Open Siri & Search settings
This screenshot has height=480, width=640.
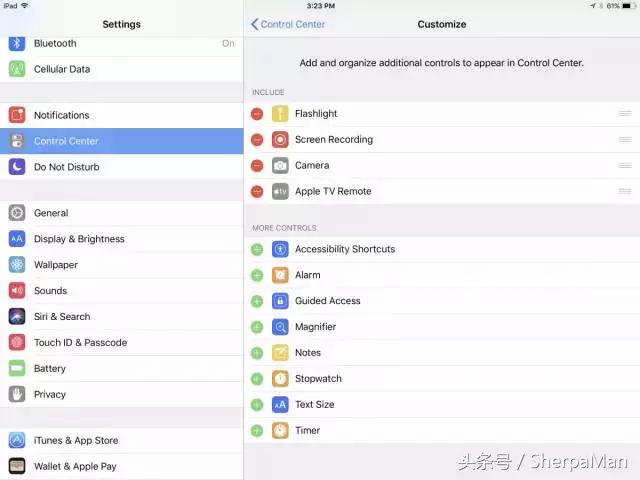[x=122, y=316]
